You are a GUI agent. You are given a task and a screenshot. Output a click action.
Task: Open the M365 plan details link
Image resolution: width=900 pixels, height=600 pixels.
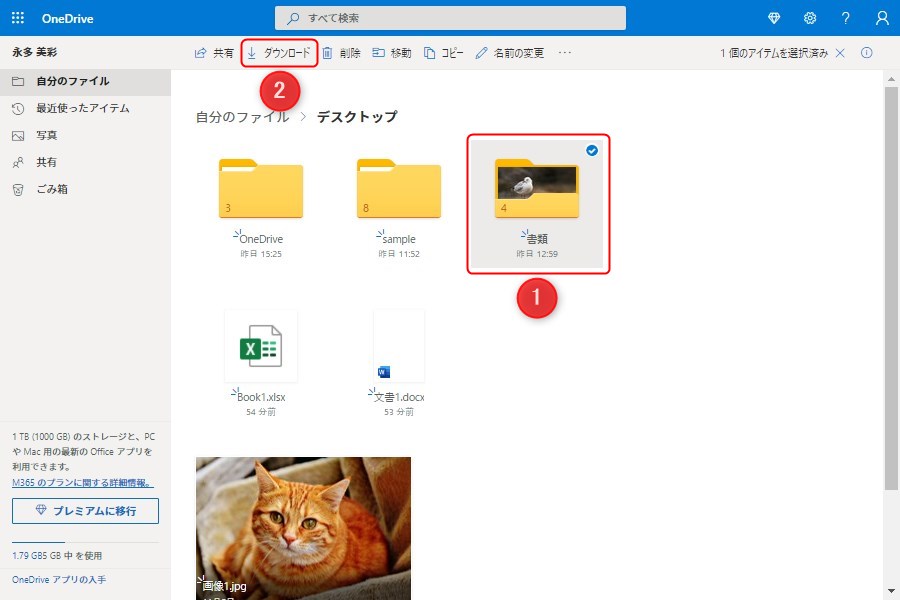coord(82,483)
